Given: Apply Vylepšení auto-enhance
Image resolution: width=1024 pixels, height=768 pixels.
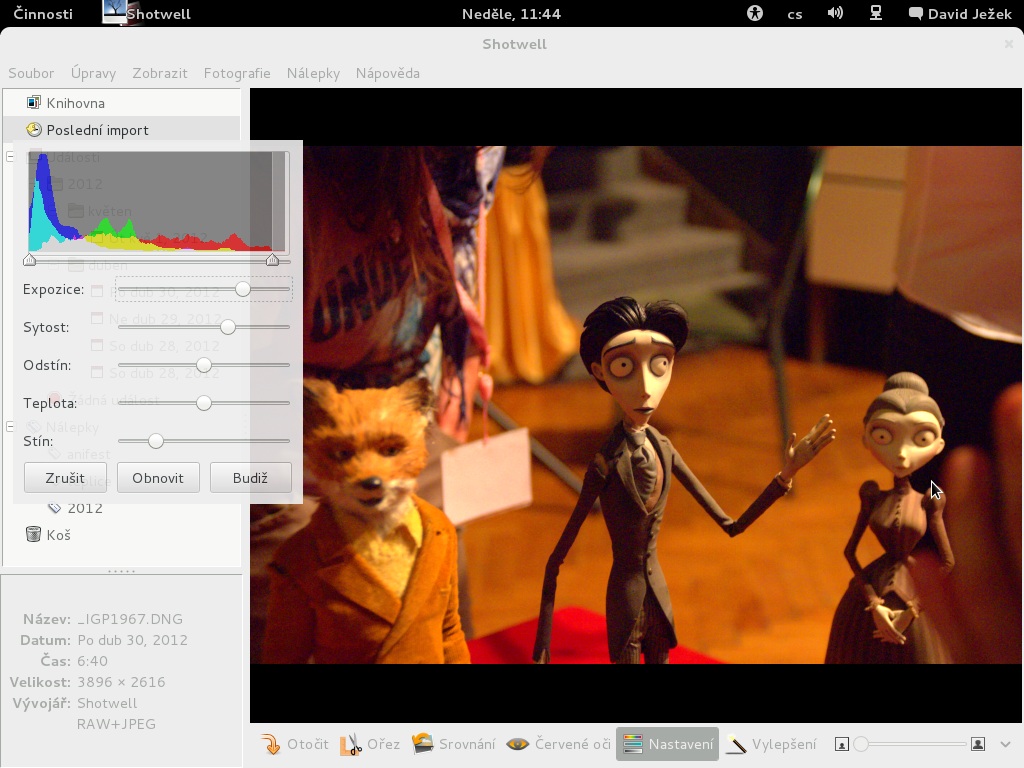Looking at the screenshot, I should (771, 744).
